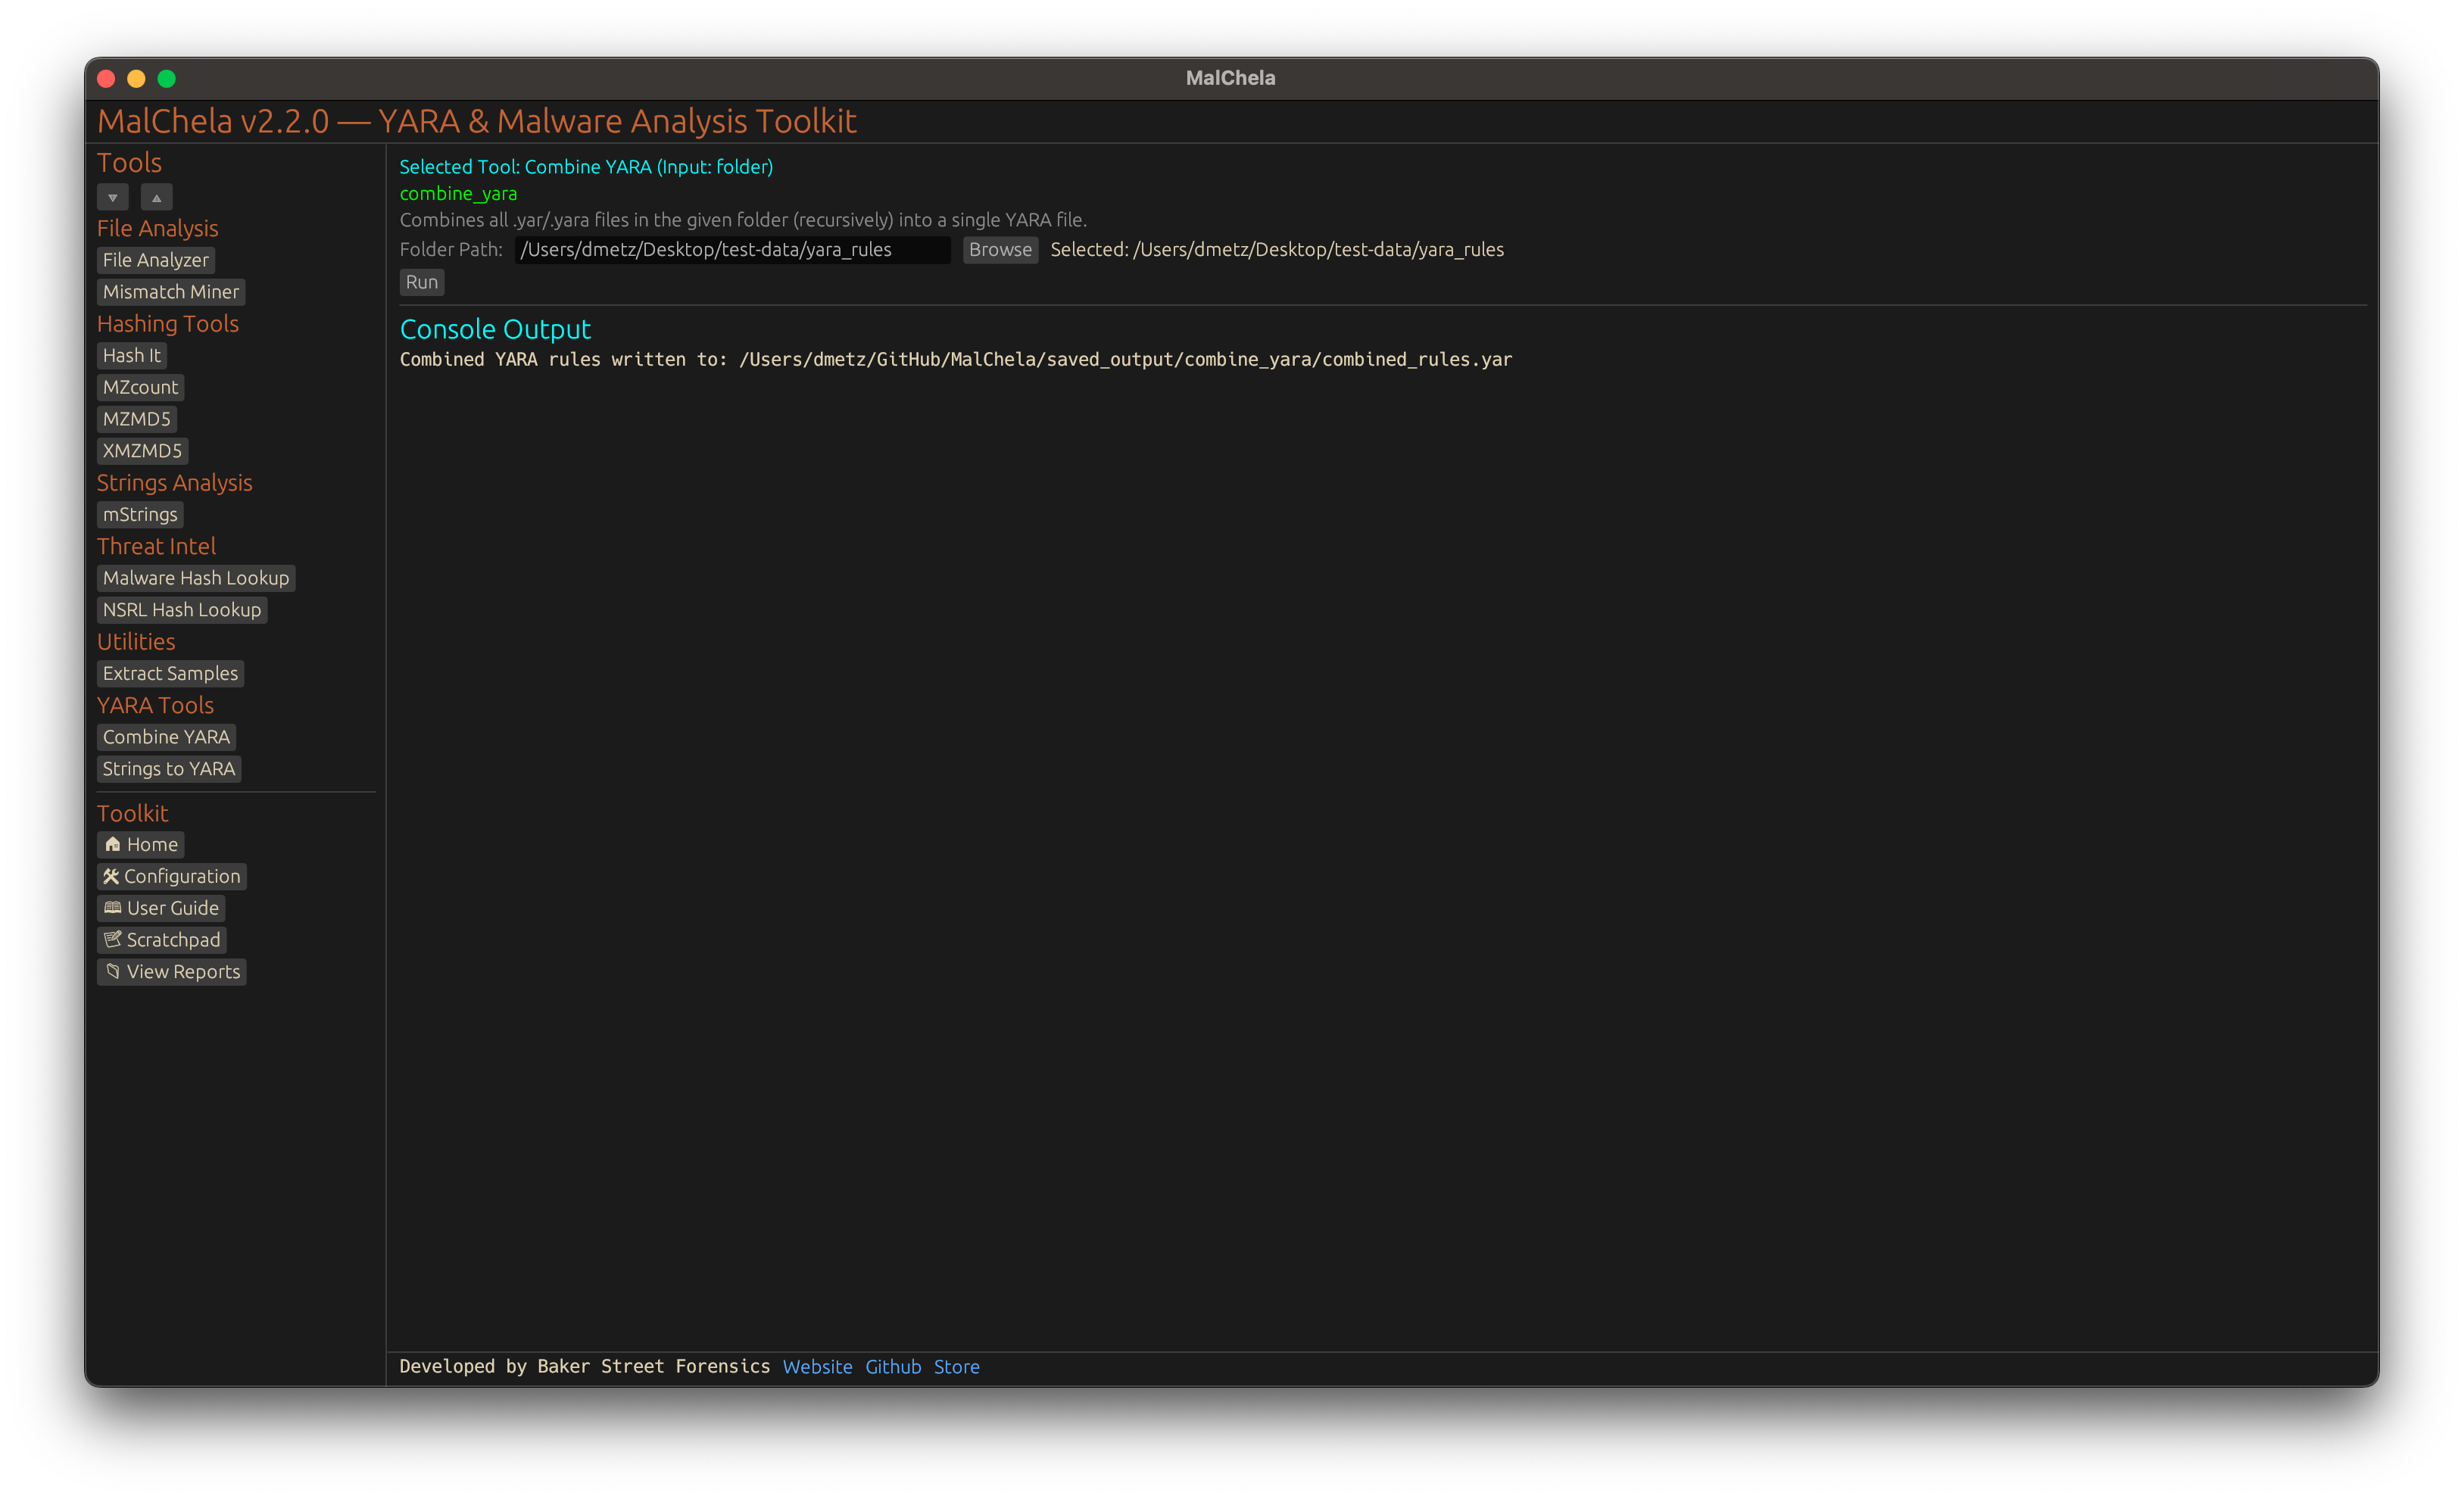Viewport: 2464px width, 1499px height.
Task: Click the Utilities category heading
Action: coord(136,642)
